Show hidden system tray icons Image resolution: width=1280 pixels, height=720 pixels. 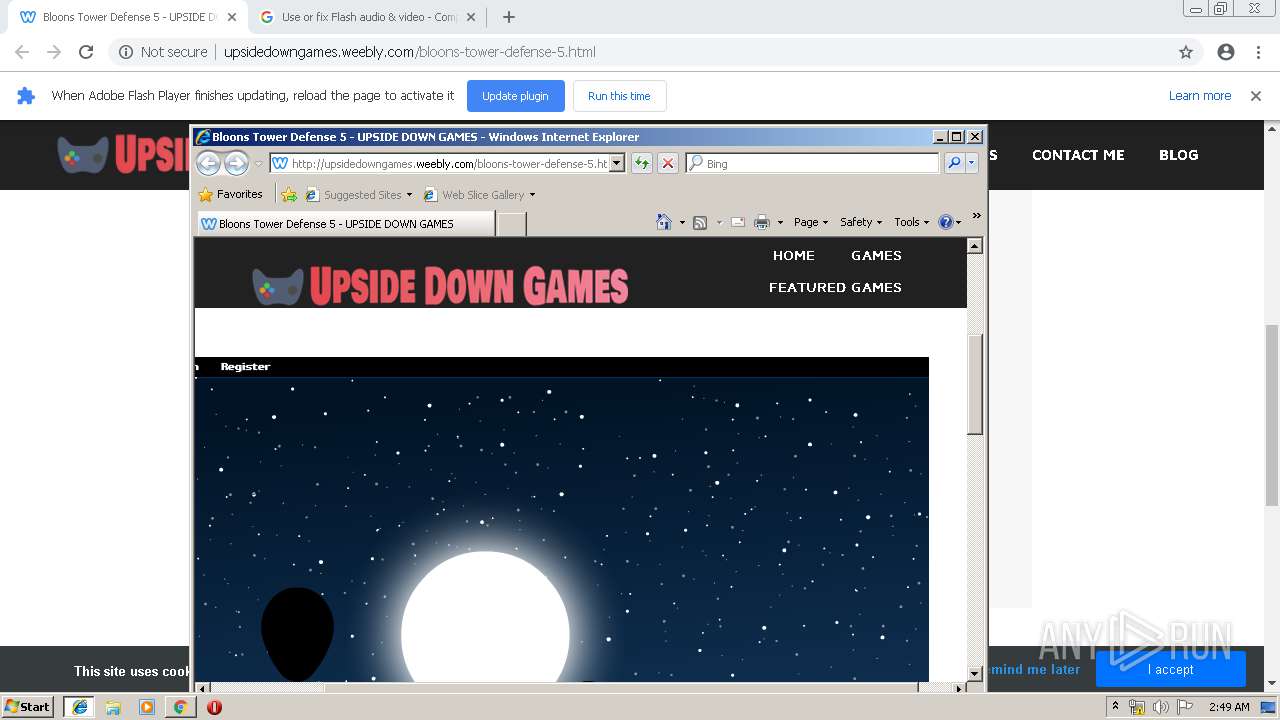(x=1115, y=706)
